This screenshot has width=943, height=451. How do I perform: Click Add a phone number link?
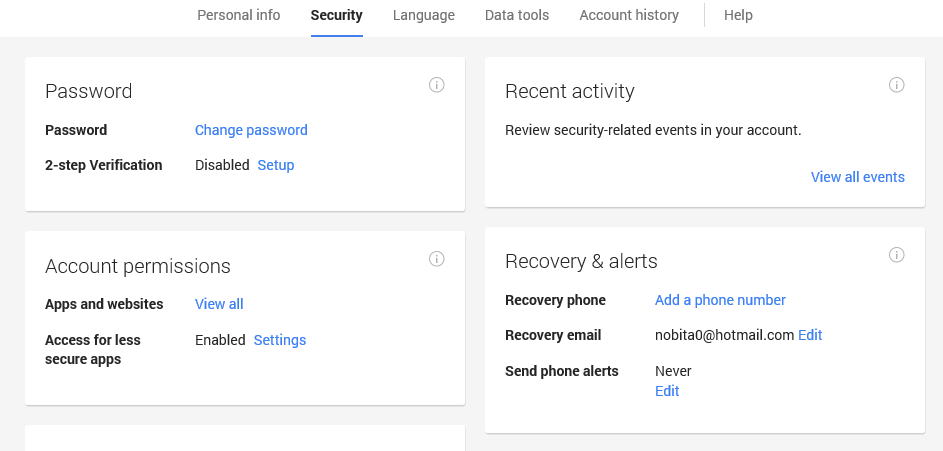coord(720,300)
